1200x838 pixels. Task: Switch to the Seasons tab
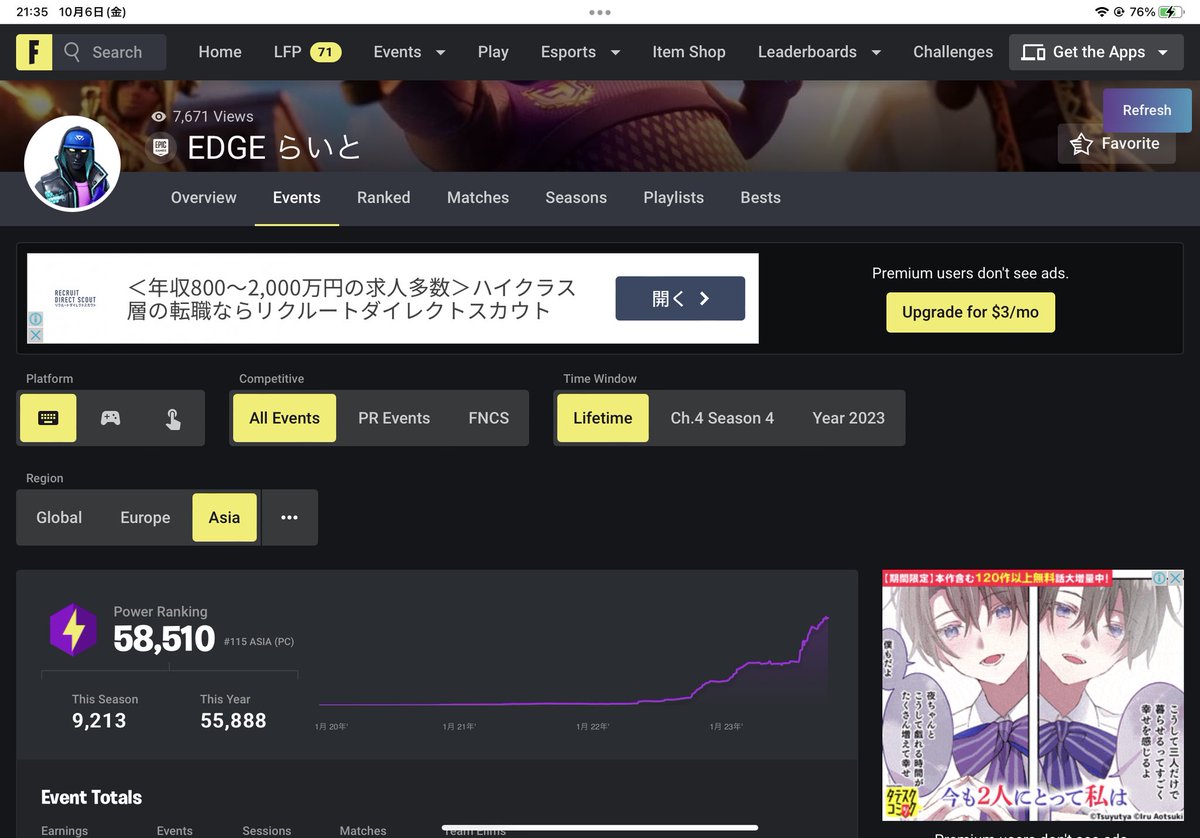pos(576,198)
